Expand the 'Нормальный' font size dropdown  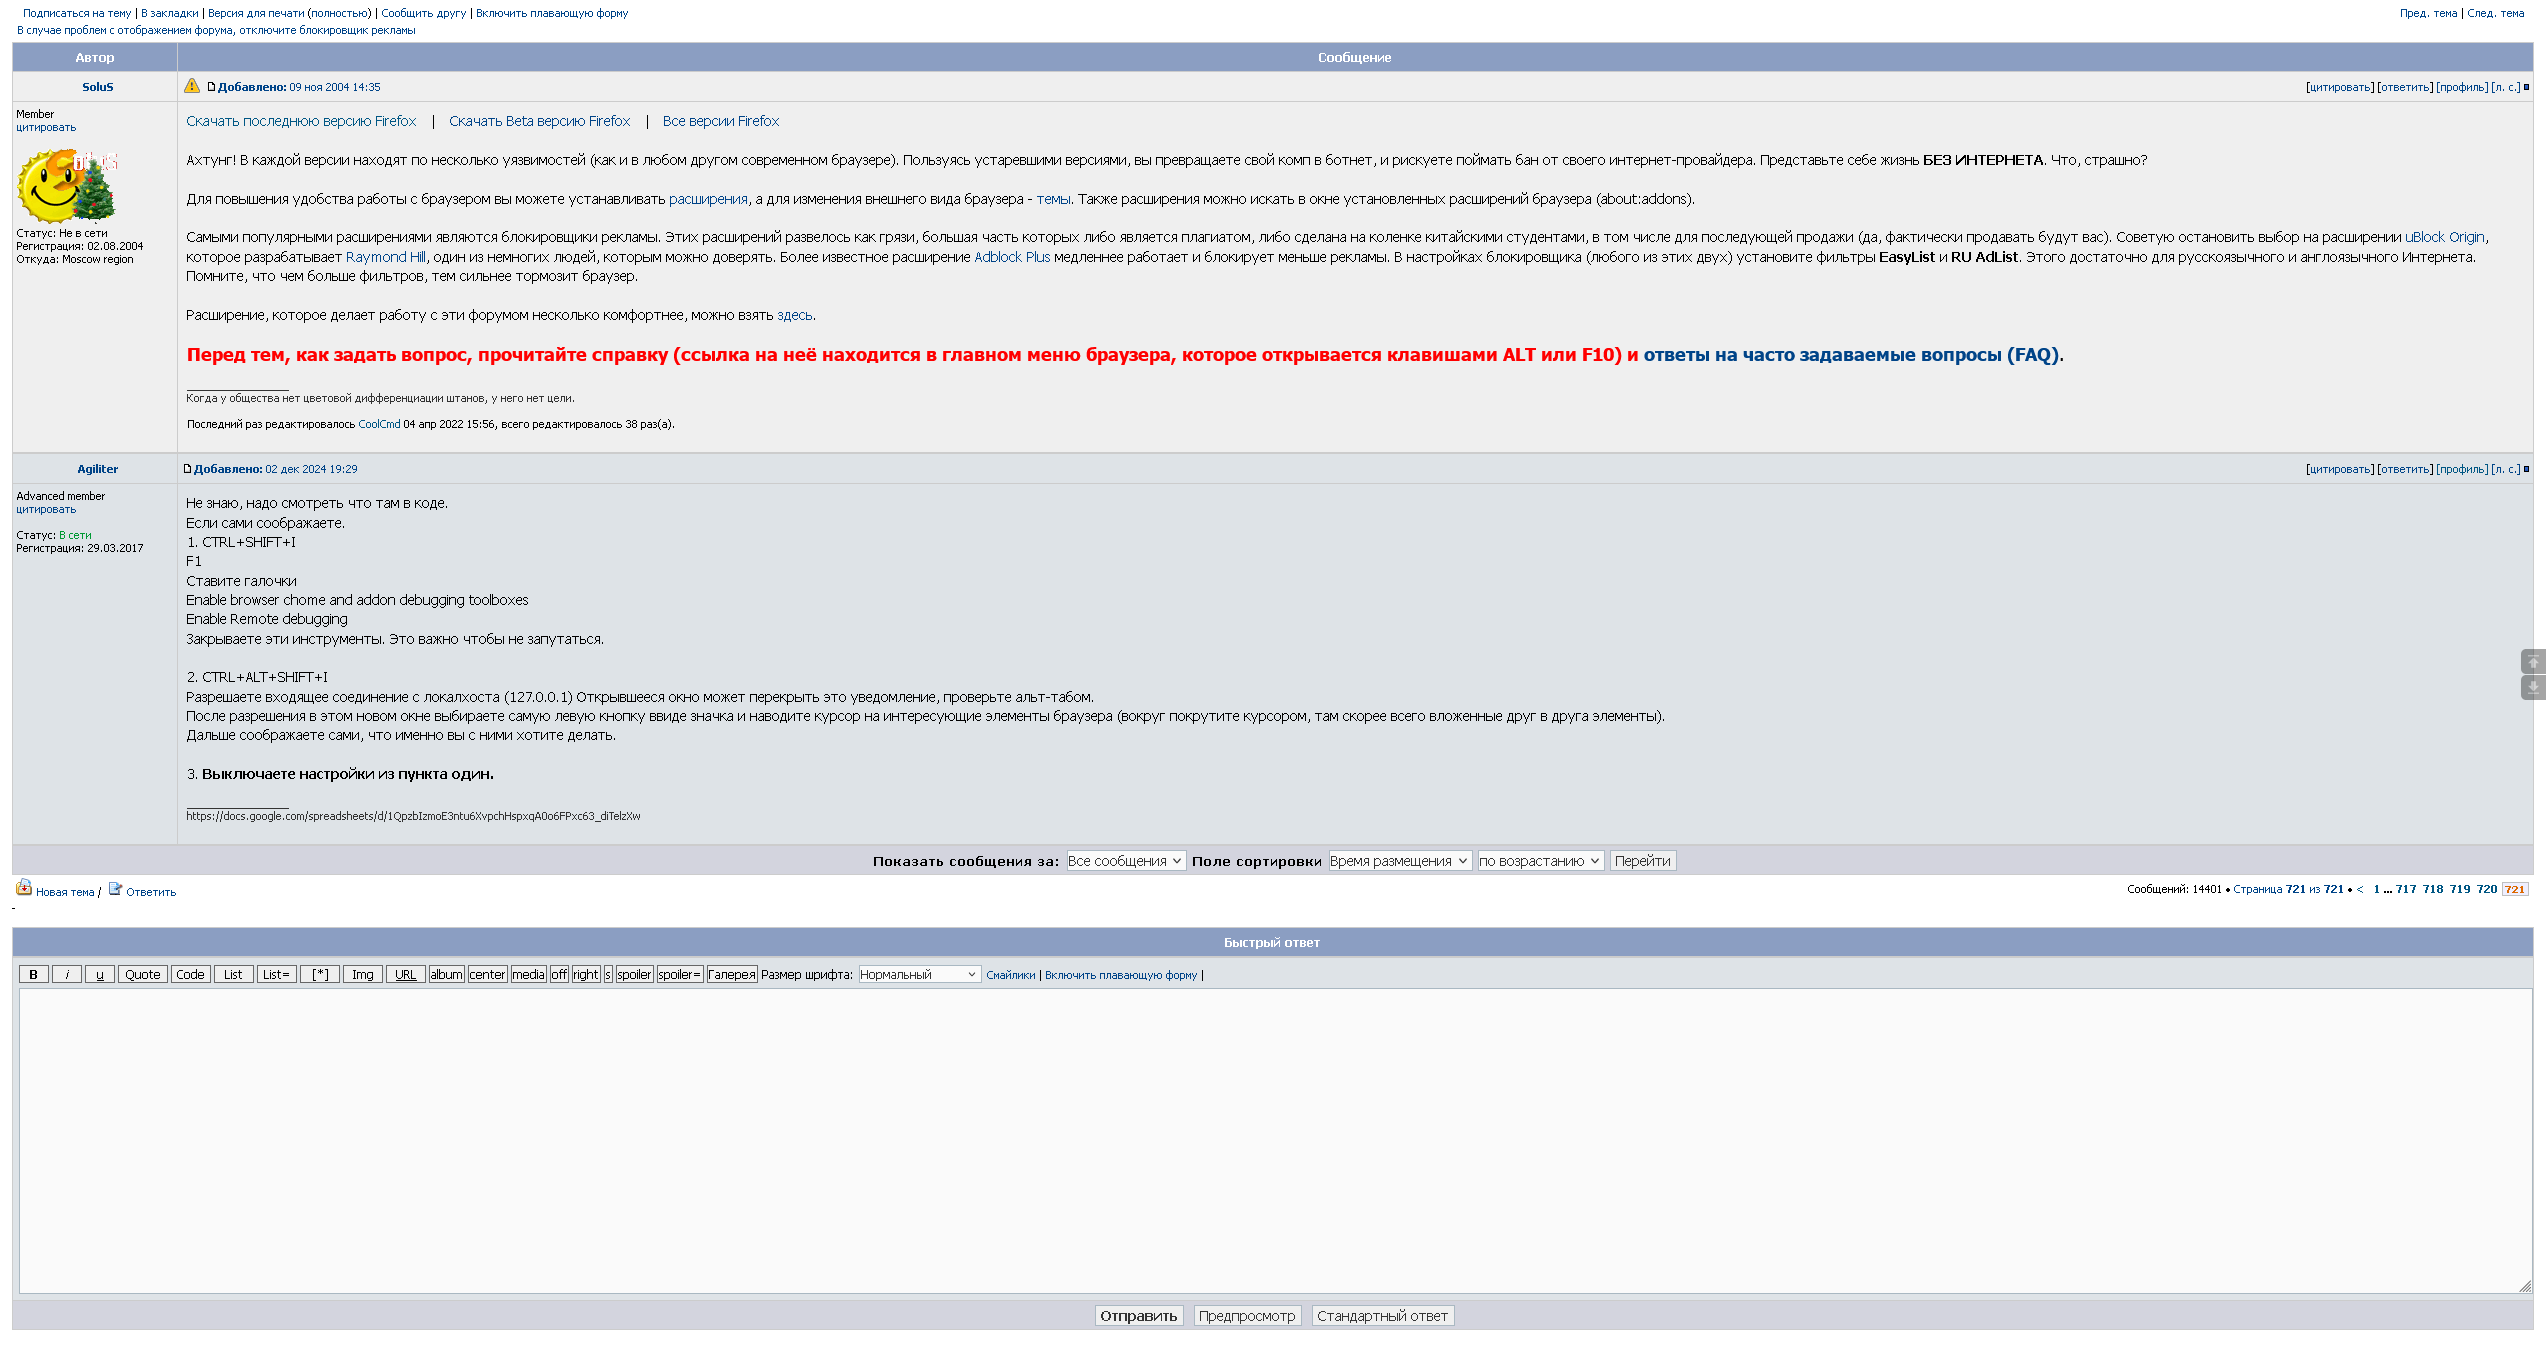tap(918, 975)
